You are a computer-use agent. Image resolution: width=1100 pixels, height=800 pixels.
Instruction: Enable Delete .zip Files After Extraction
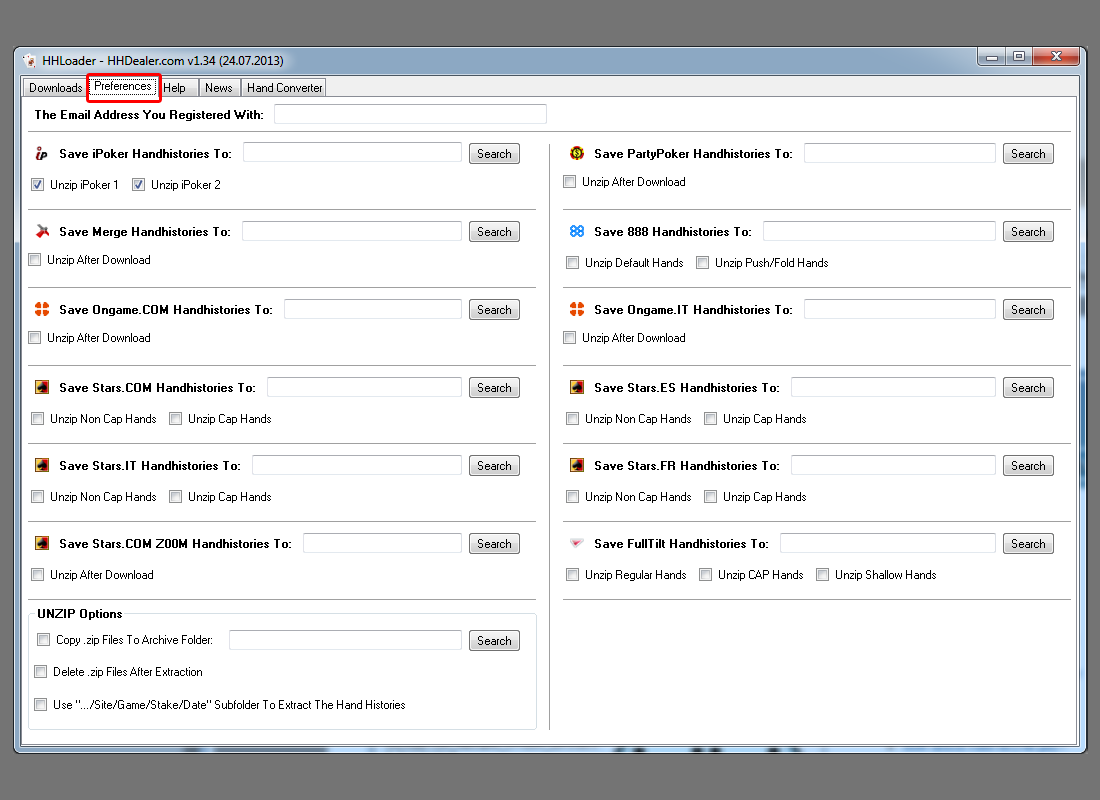pos(41,672)
